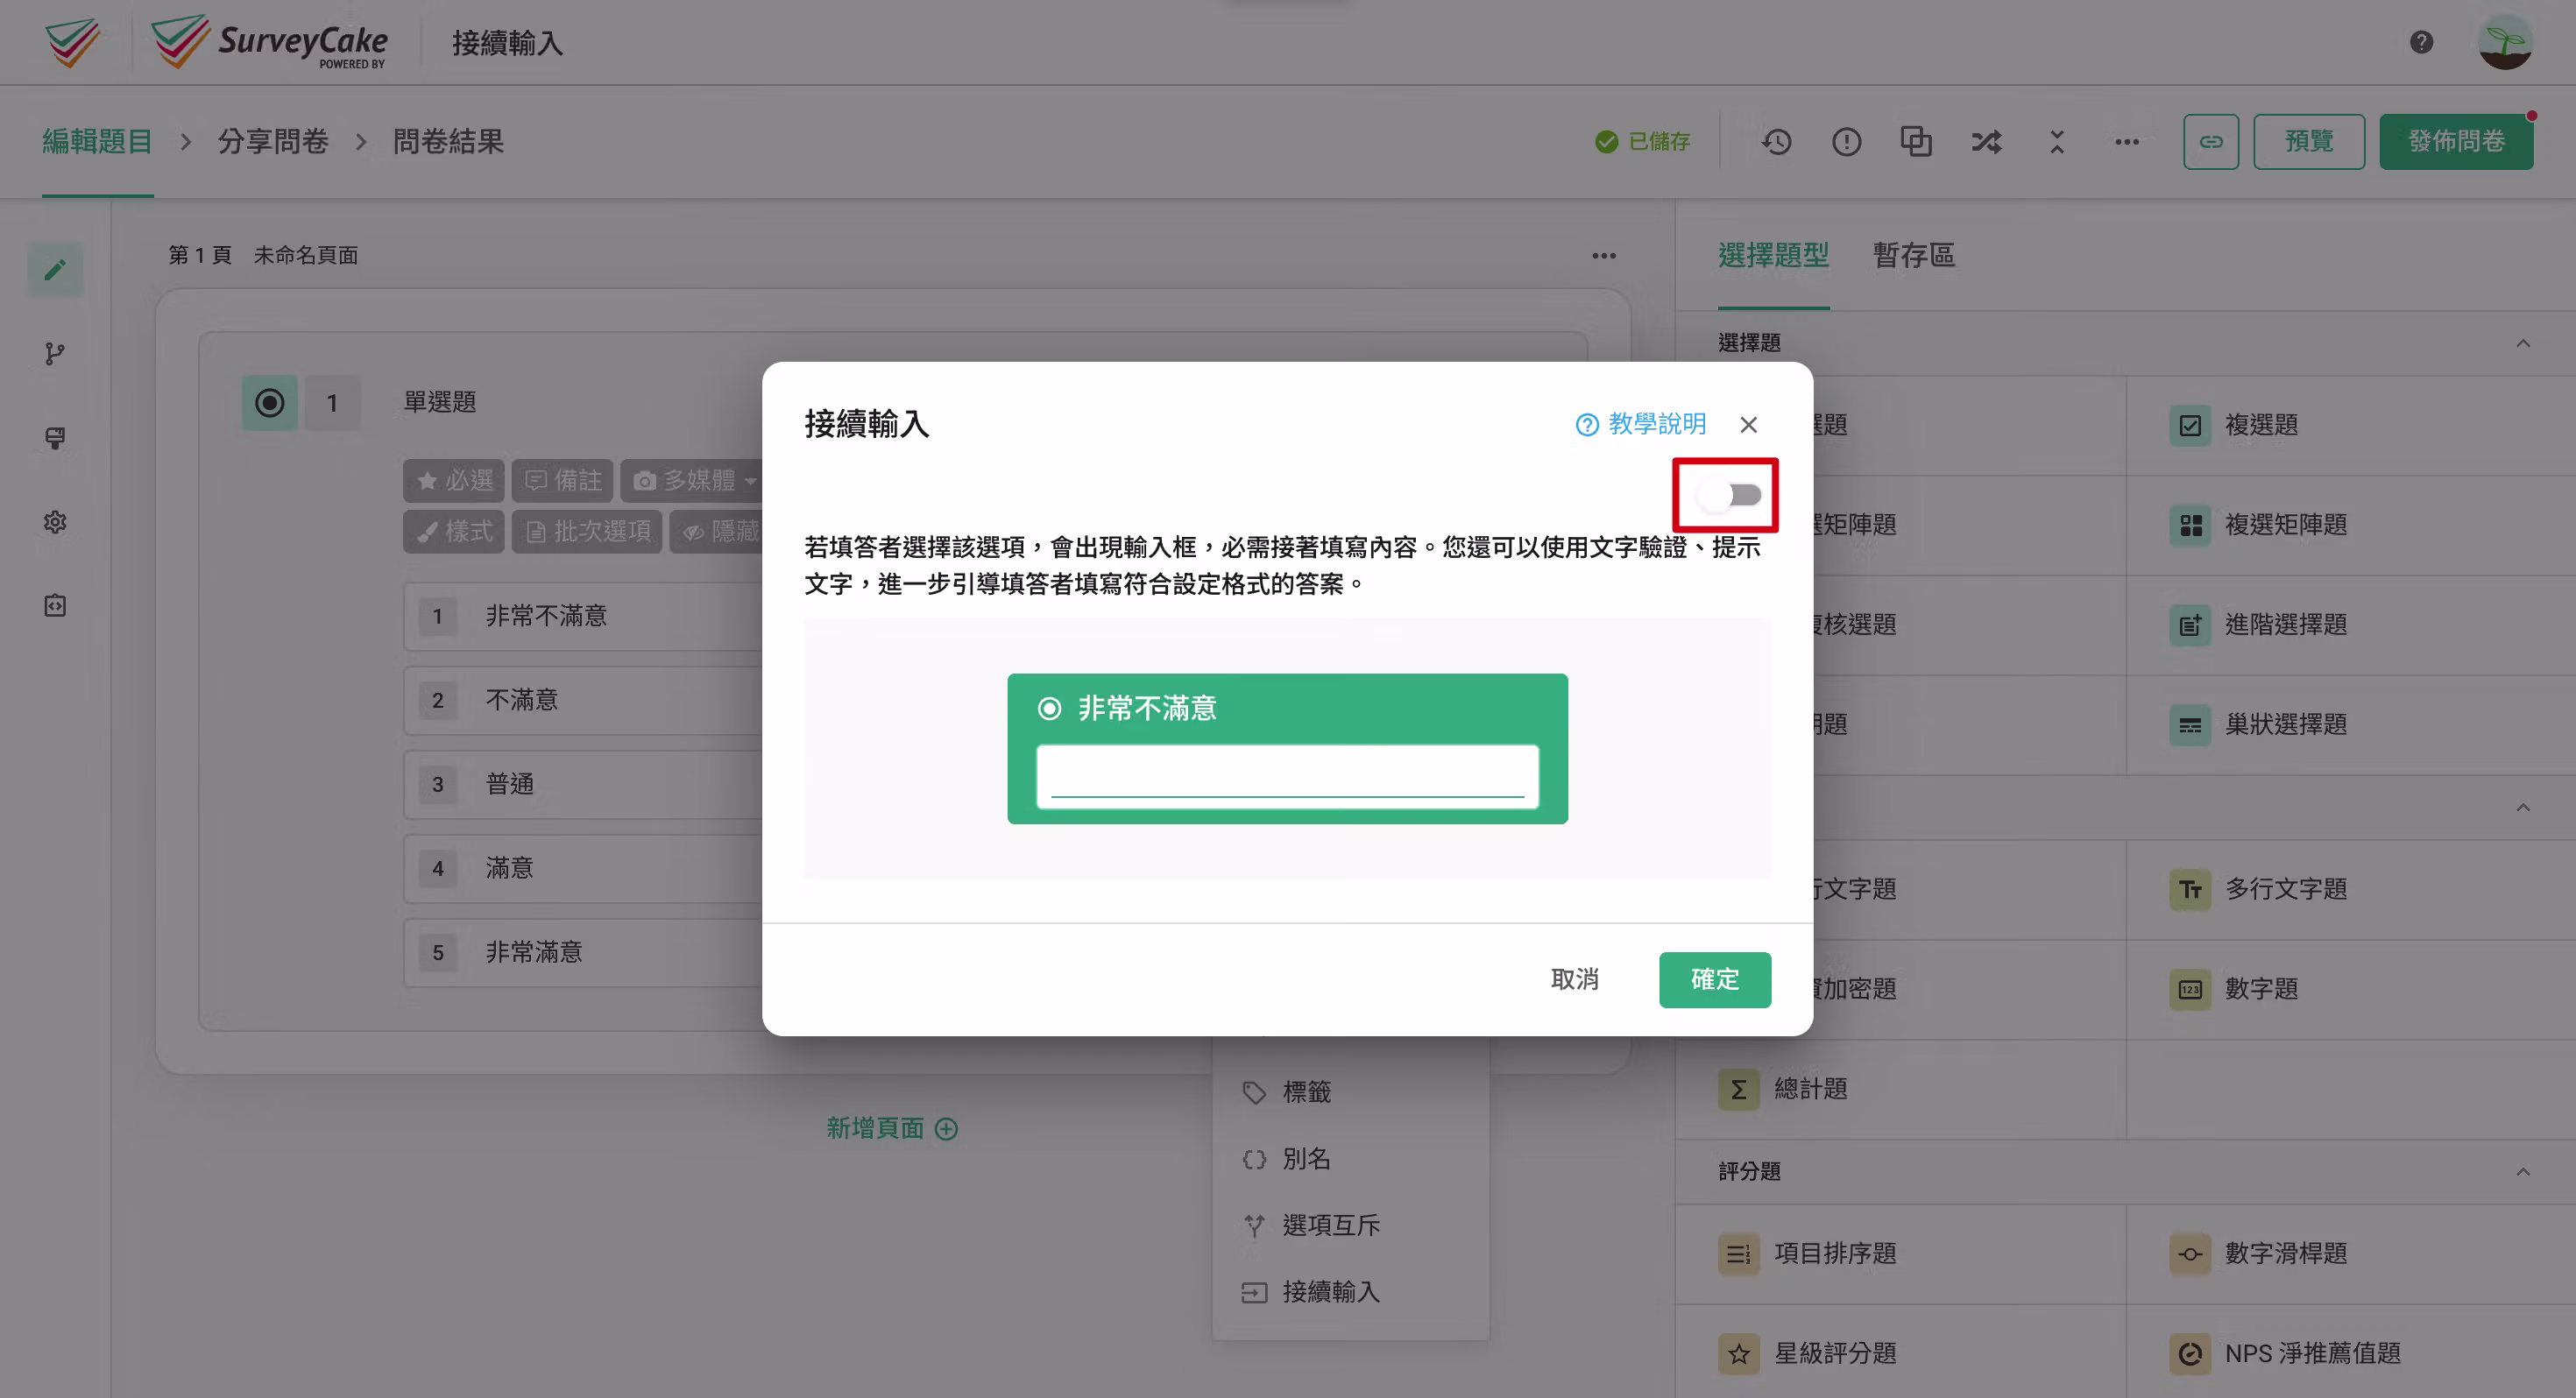Screen dimensions: 2576x1398
Task: Open the branch logic sidebar icon
Action: (55, 353)
